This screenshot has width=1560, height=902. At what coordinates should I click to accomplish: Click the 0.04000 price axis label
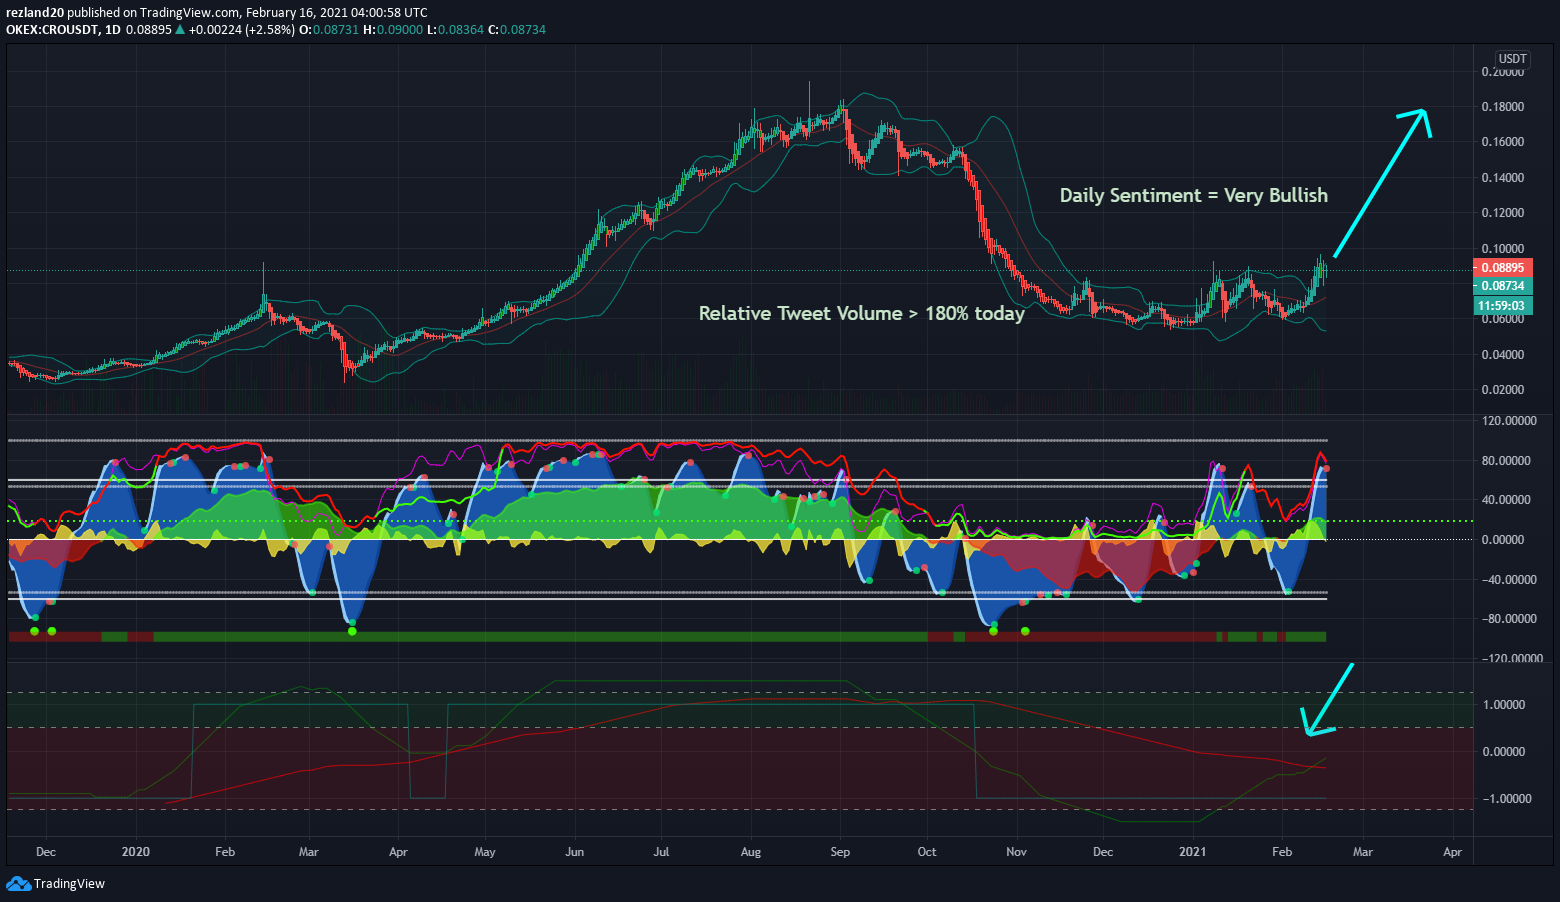point(1502,355)
